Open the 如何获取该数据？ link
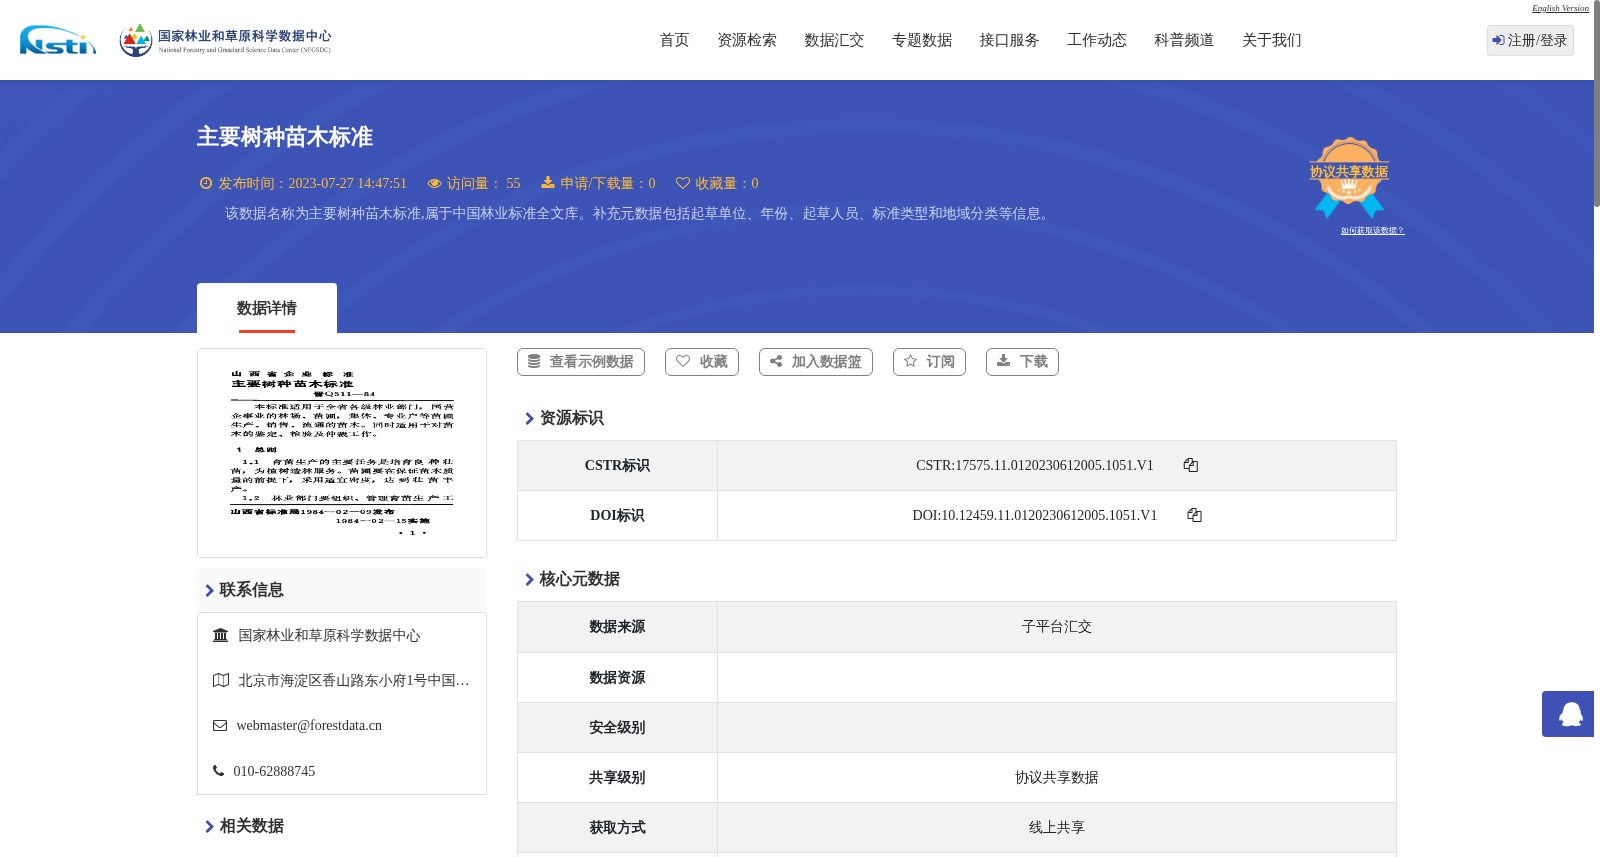The image size is (1600, 857). pos(1372,230)
